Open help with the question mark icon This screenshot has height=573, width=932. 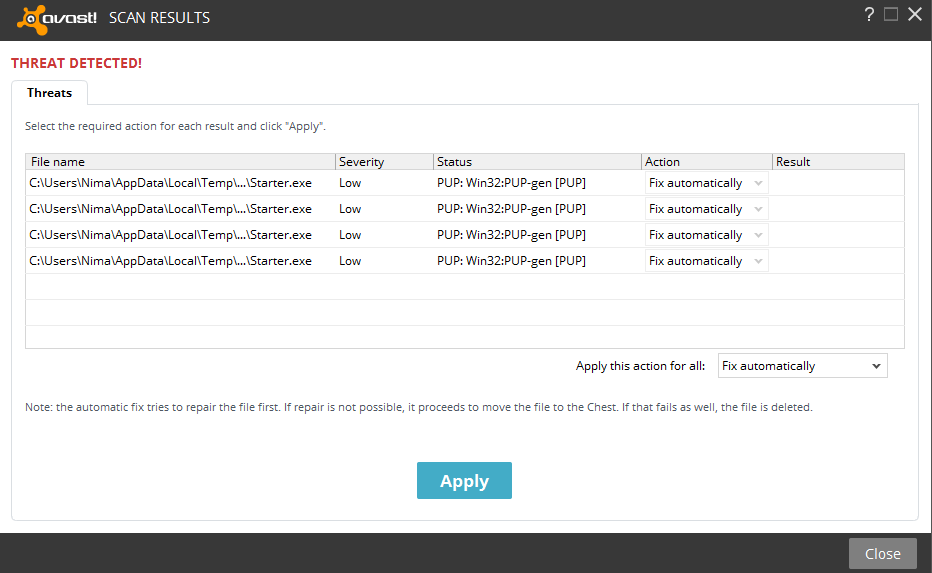(x=869, y=14)
